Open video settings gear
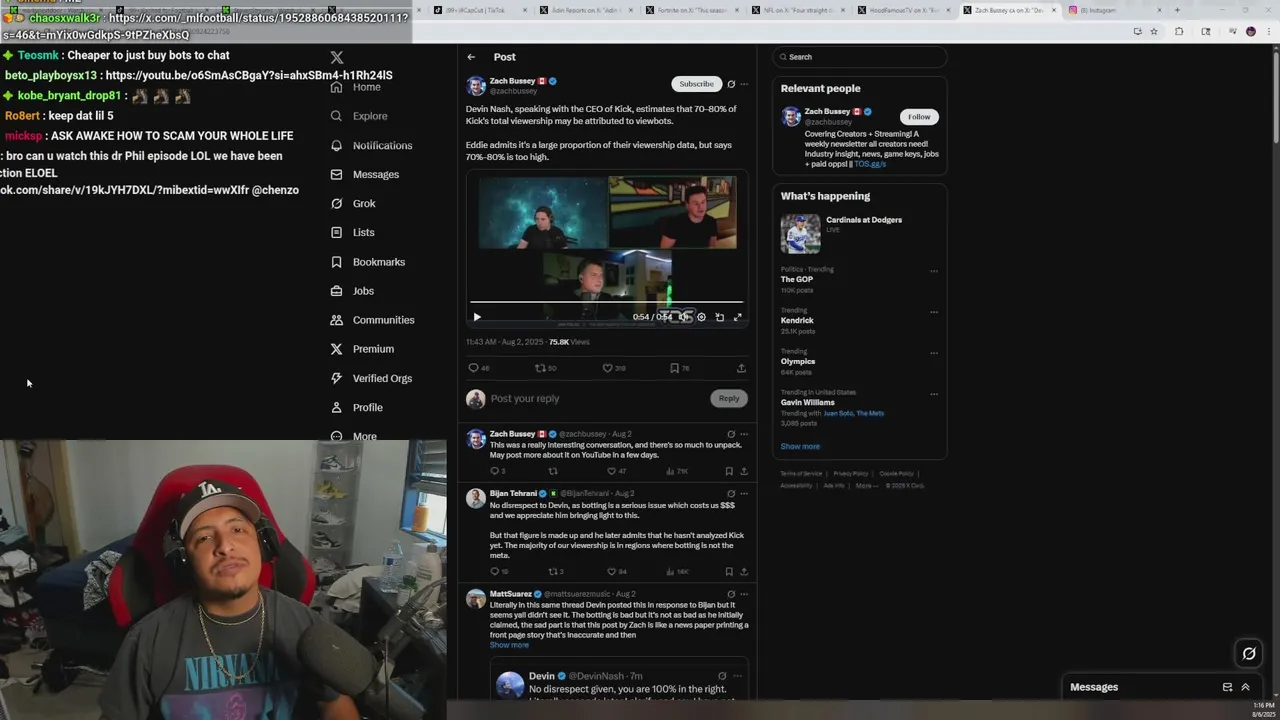1280x720 pixels. (701, 317)
